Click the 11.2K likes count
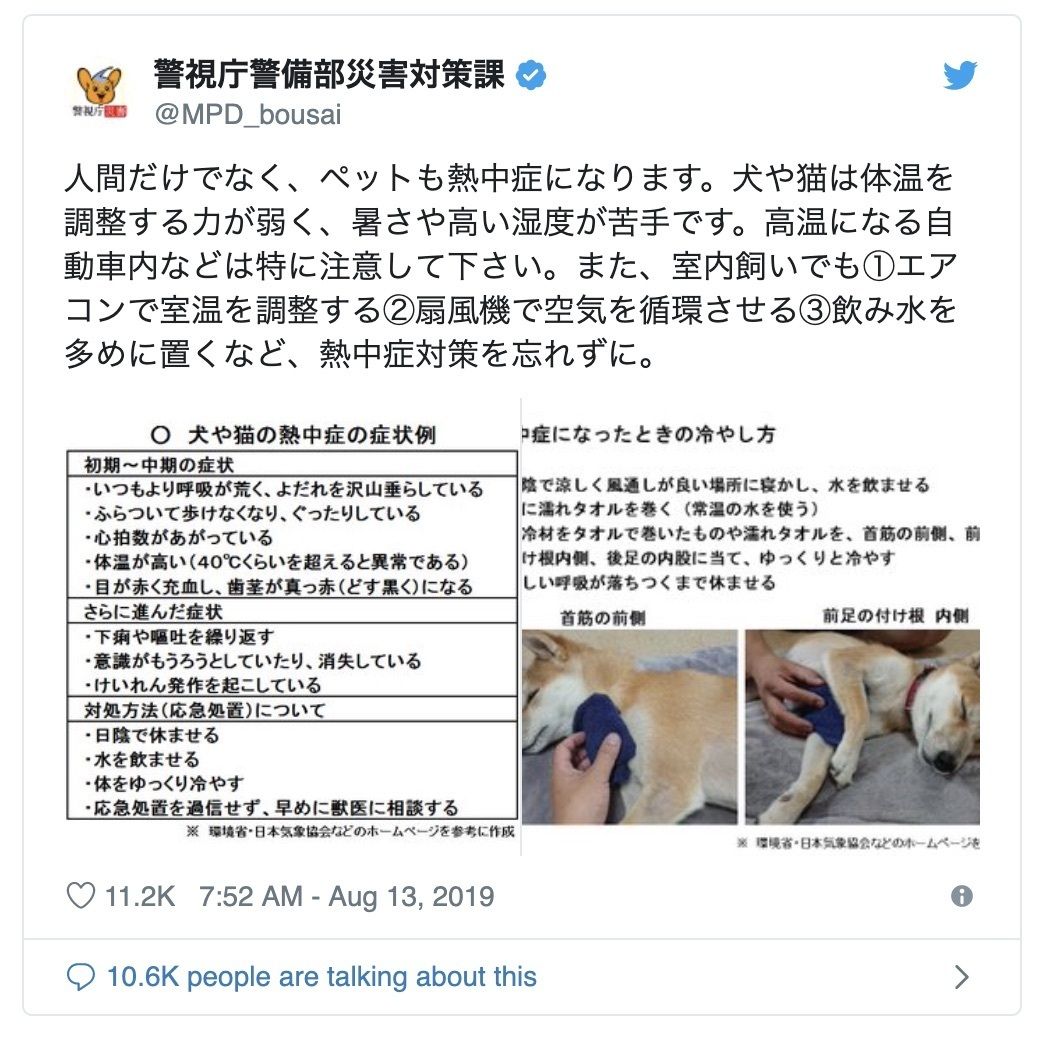This screenshot has height=1038, width=1042. click(140, 896)
